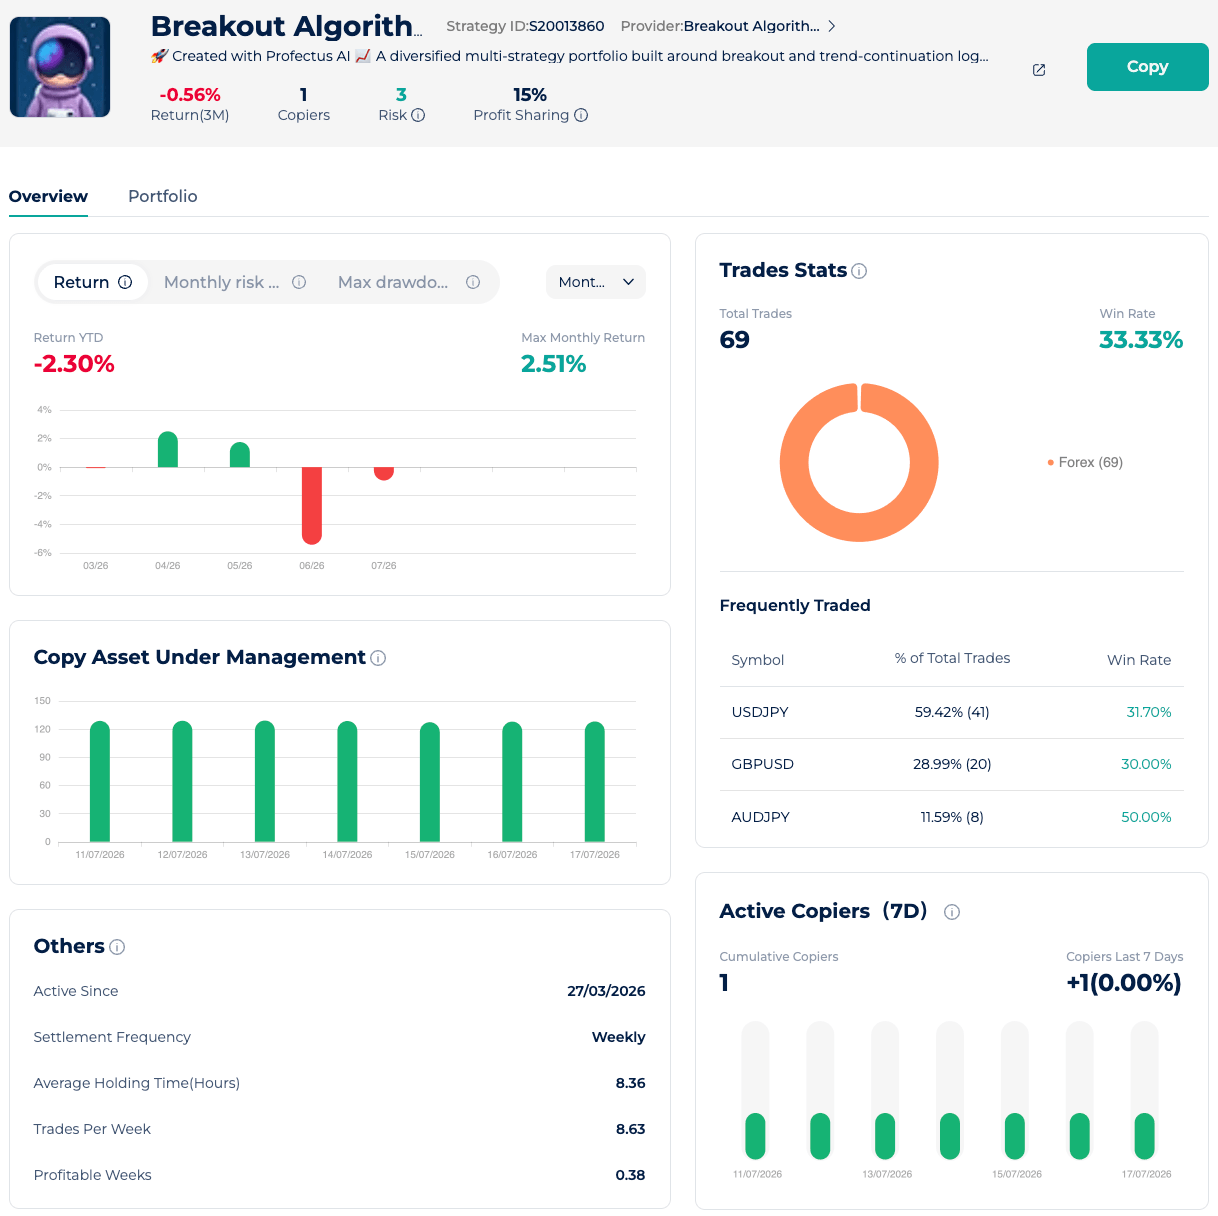The height and width of the screenshot is (1216, 1218).
Task: Show the Risk info tooltip icon
Action: 418,115
